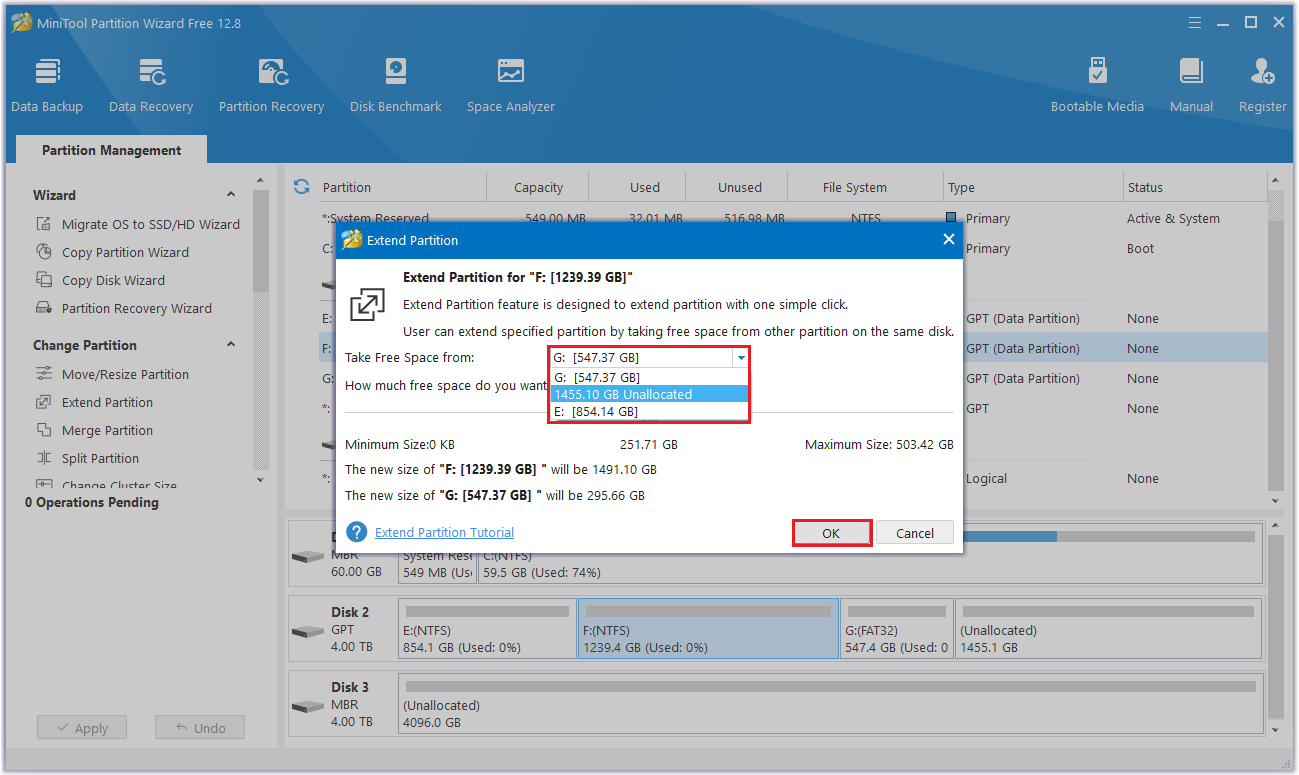
Task: Click the 'Logical' type cell
Action: click(x=986, y=478)
